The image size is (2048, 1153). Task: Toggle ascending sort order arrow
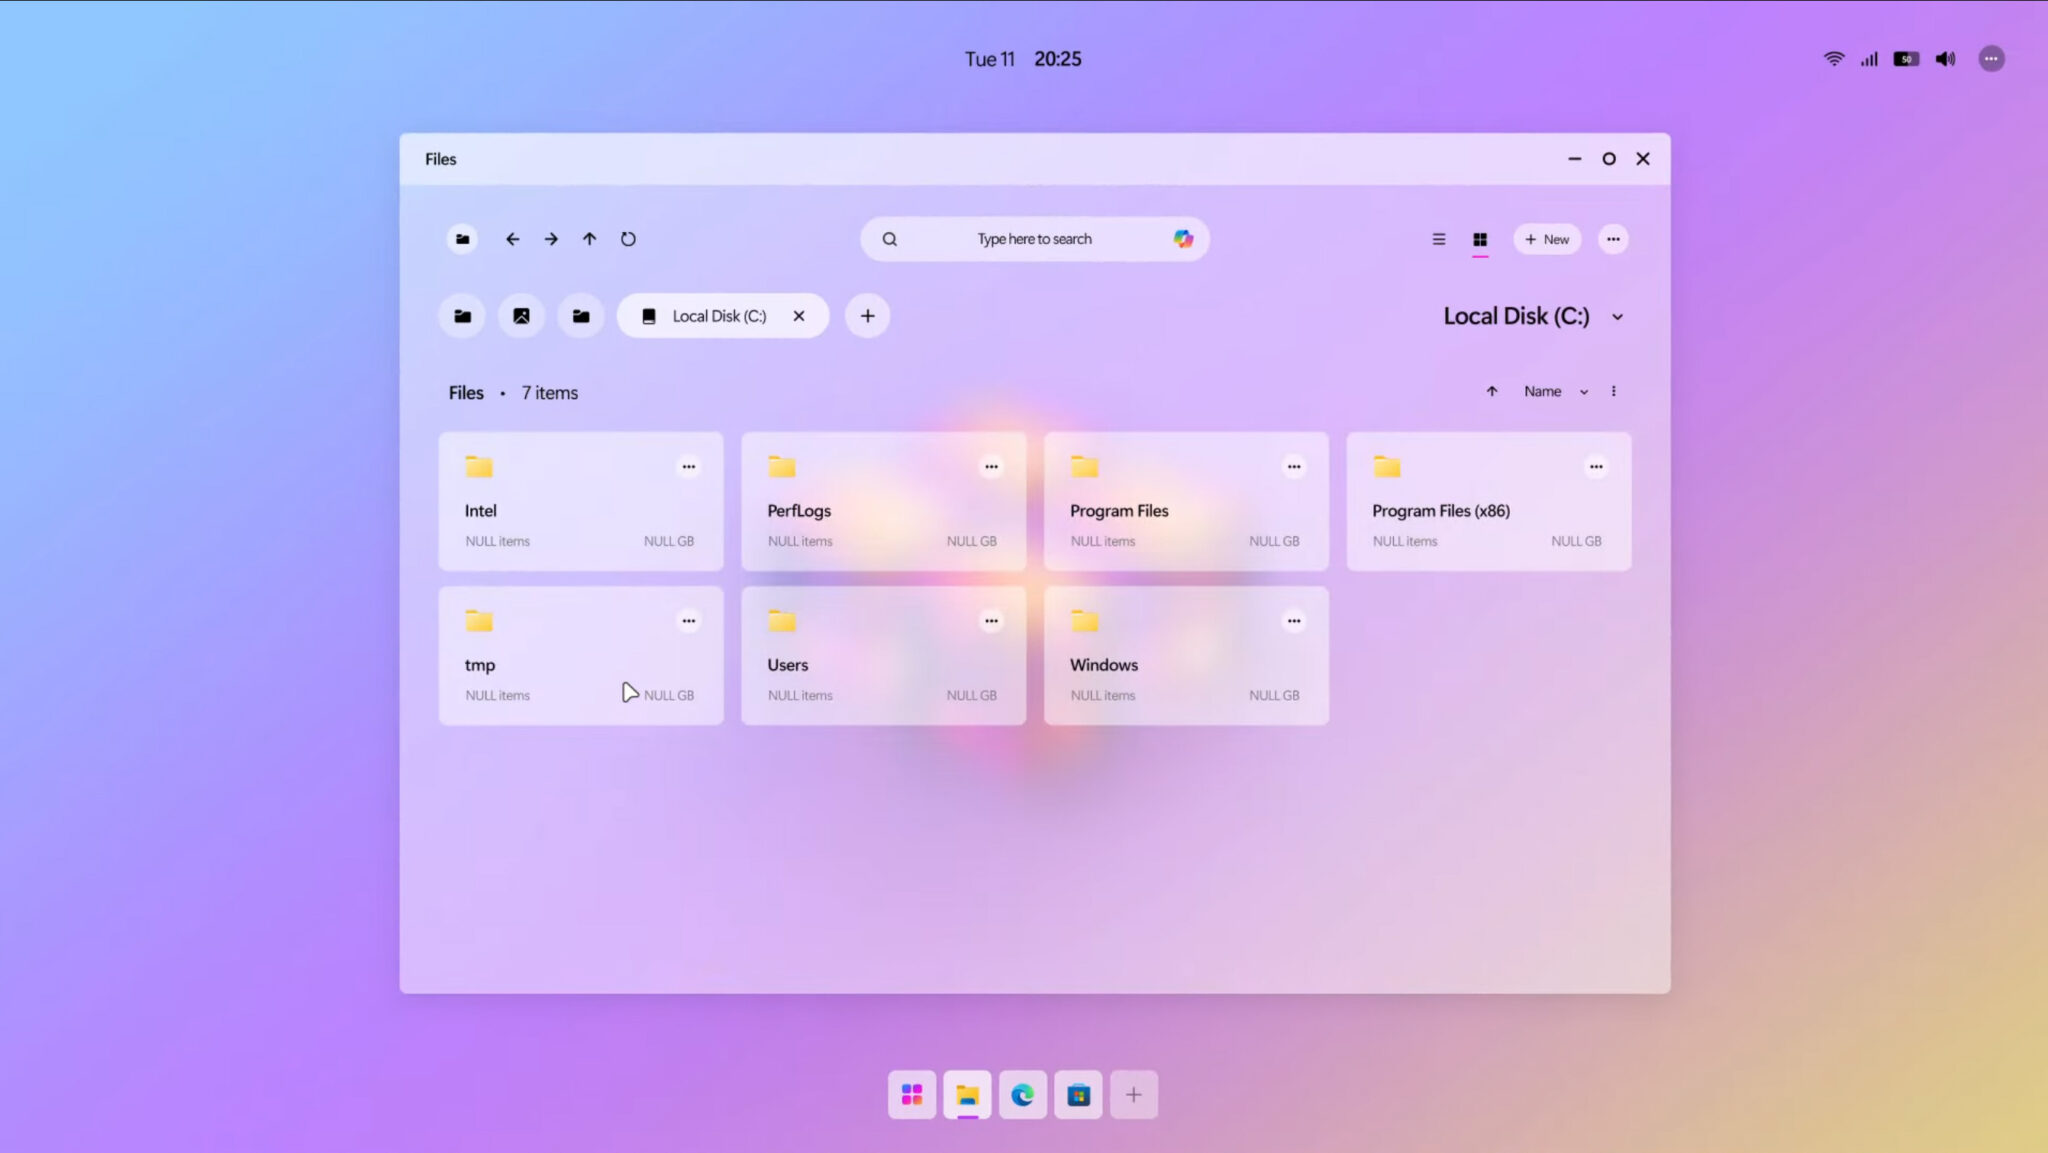(x=1491, y=392)
